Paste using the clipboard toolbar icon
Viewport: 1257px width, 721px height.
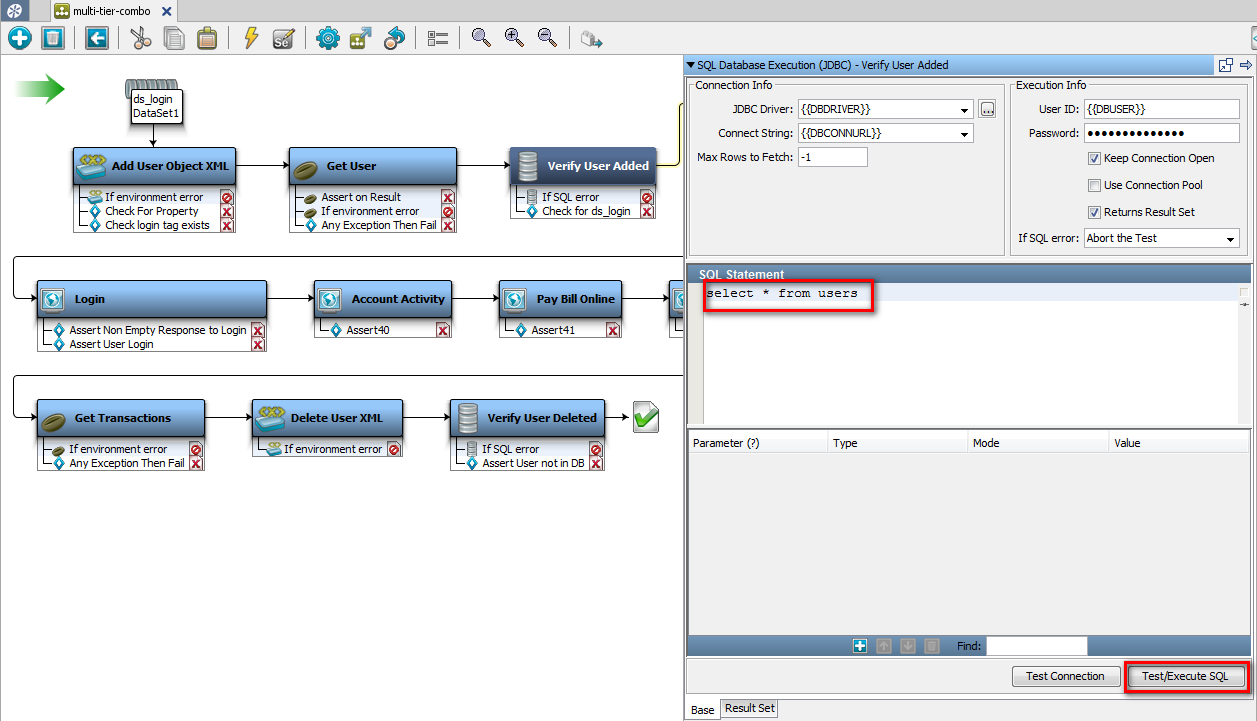coord(206,38)
